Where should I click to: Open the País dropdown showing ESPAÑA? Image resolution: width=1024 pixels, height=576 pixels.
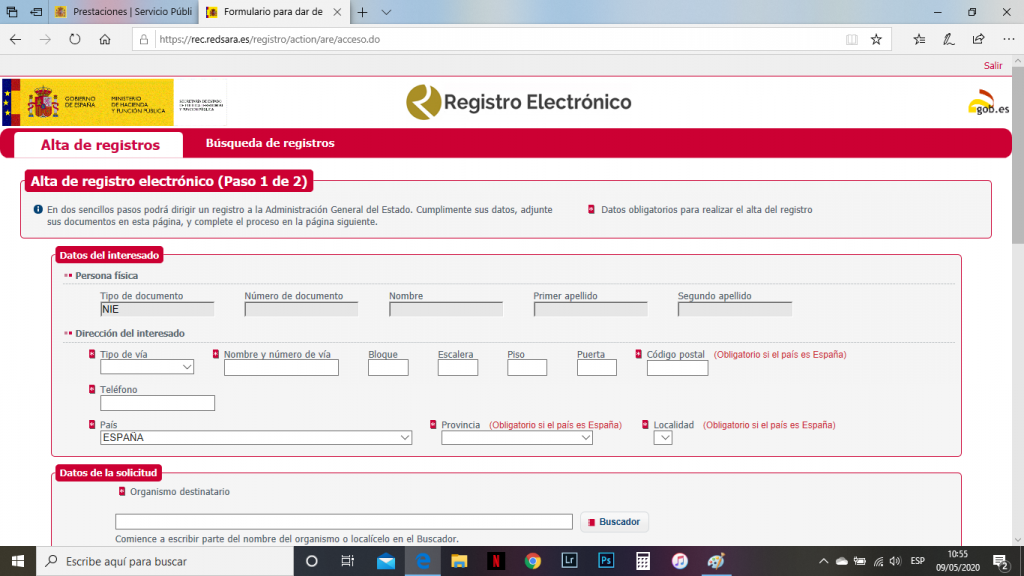tap(256, 437)
